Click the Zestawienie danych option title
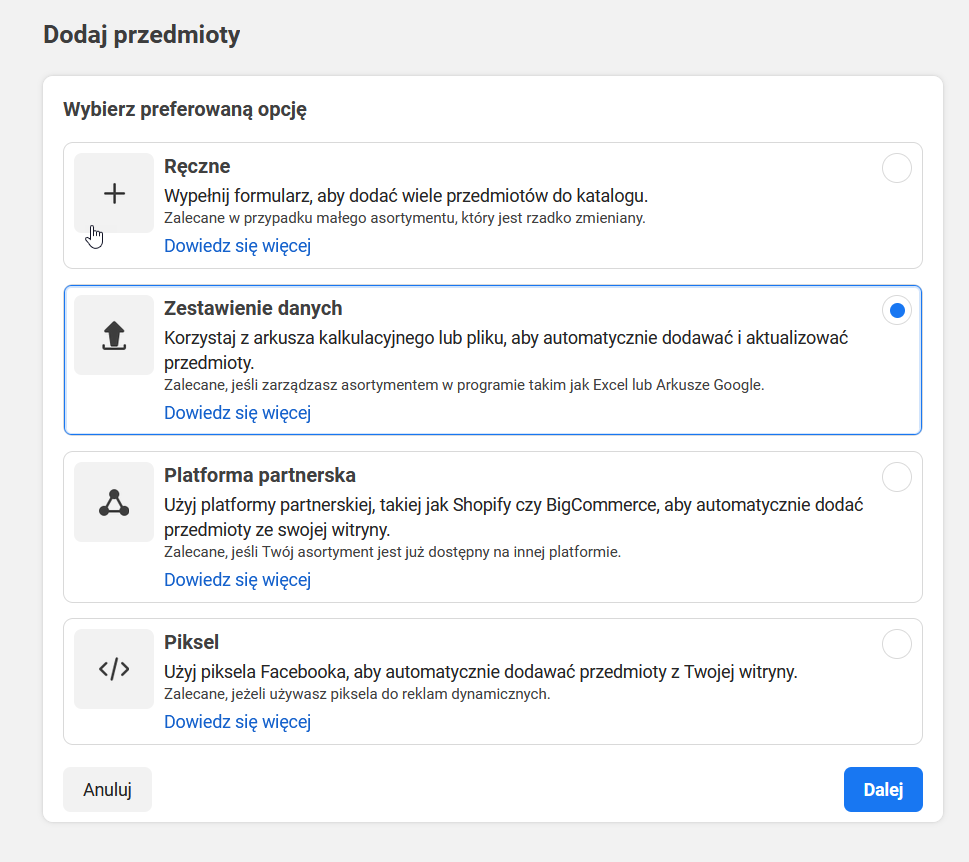The height and width of the screenshot is (862, 969). [253, 308]
